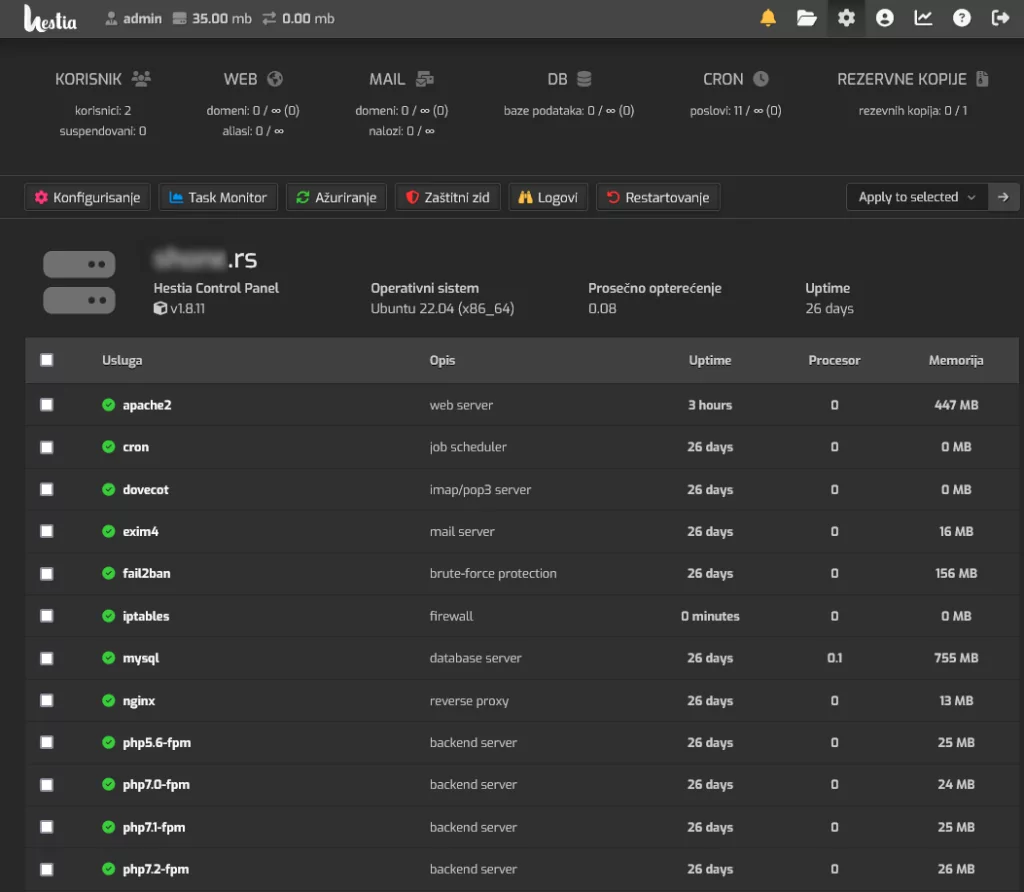Open the file manager folder icon
Viewport: 1024px width, 892px height.
pos(807,18)
